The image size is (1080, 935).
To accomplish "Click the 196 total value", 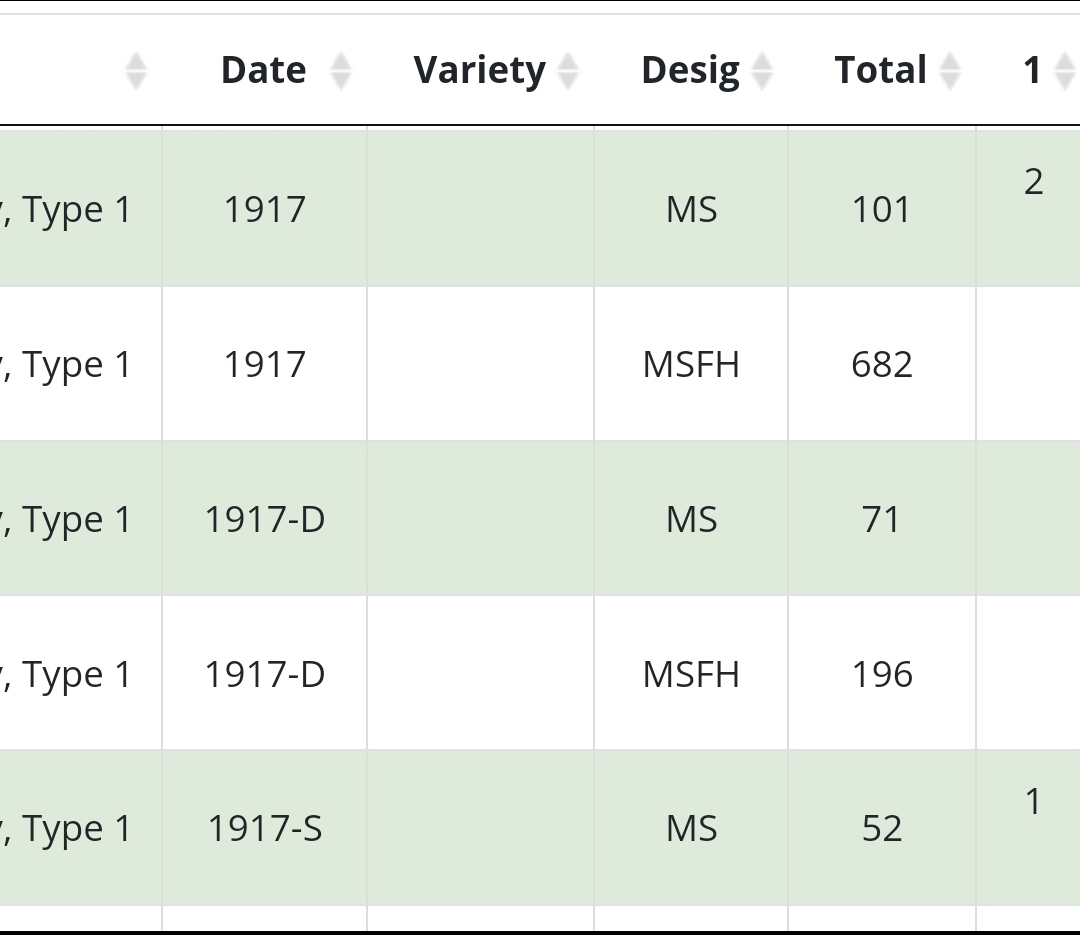I will [881, 675].
